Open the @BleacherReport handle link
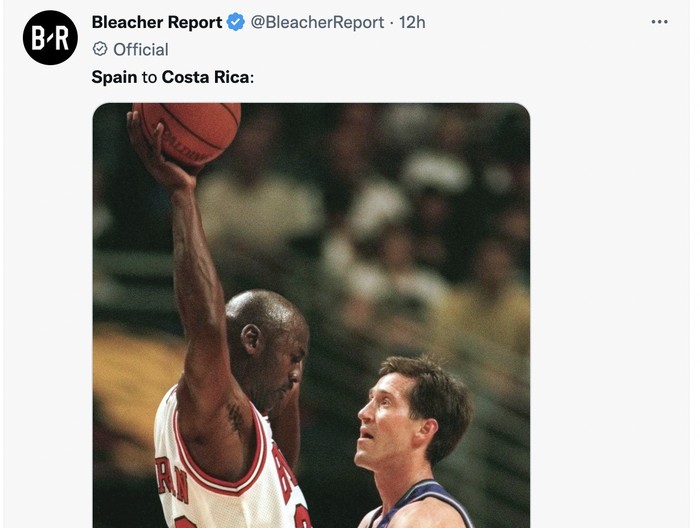Image resolution: width=700 pixels, height=528 pixels. 317,22
